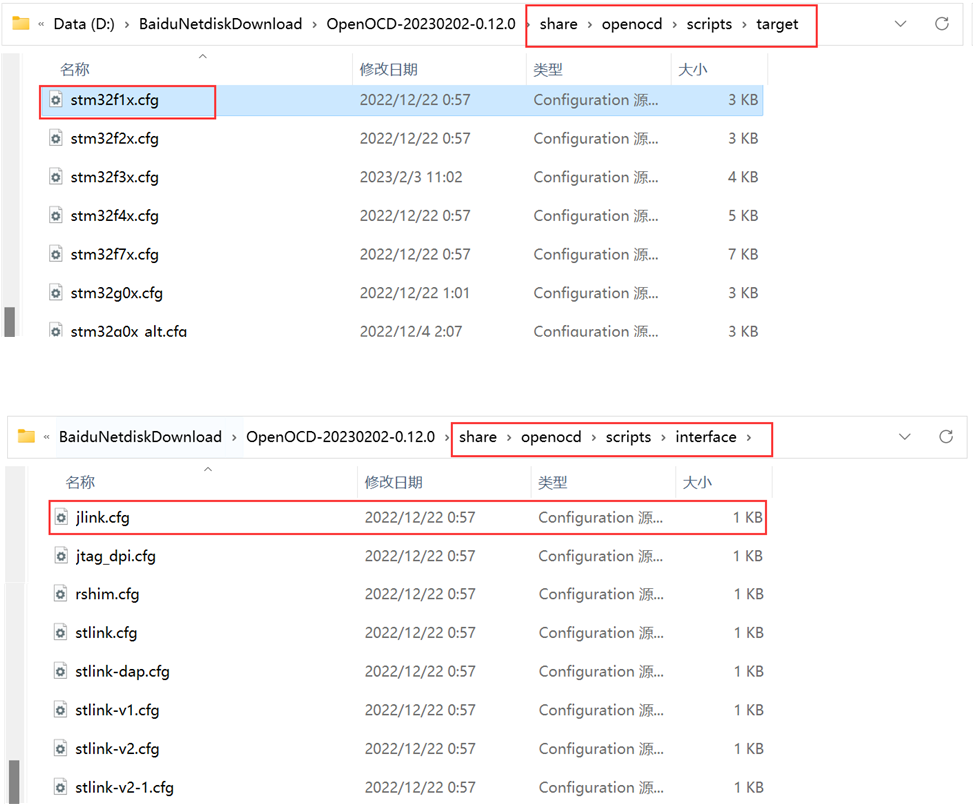Click the stm32g0x.cfg file icon
This screenshot has width=974, height=805.
click(x=57, y=293)
